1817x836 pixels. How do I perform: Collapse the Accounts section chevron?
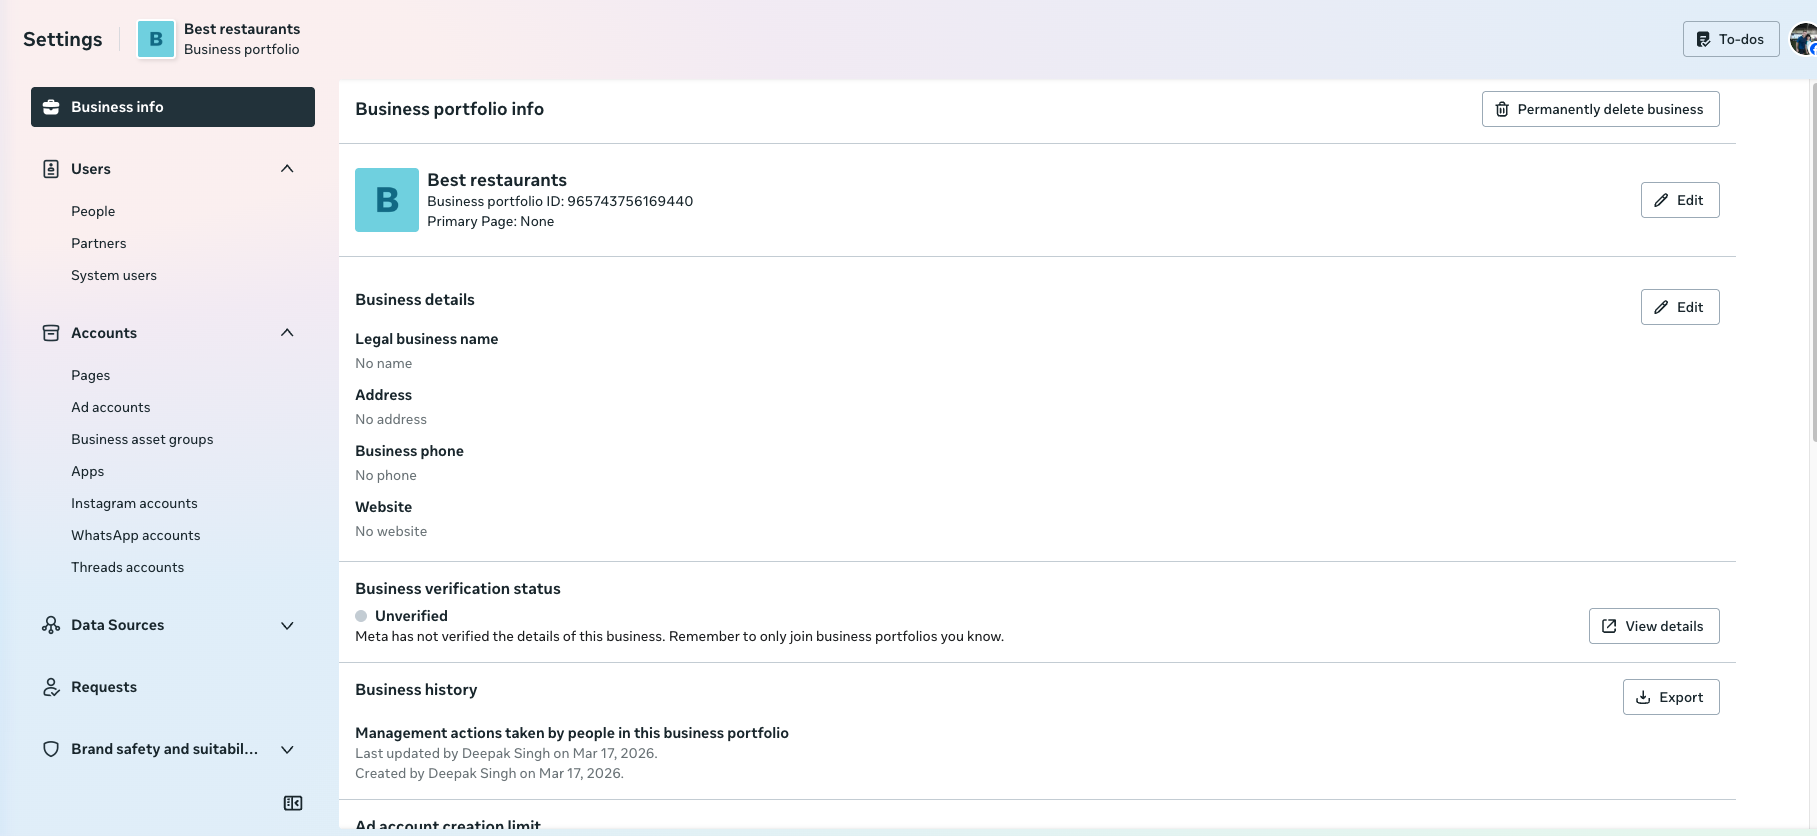(x=287, y=333)
